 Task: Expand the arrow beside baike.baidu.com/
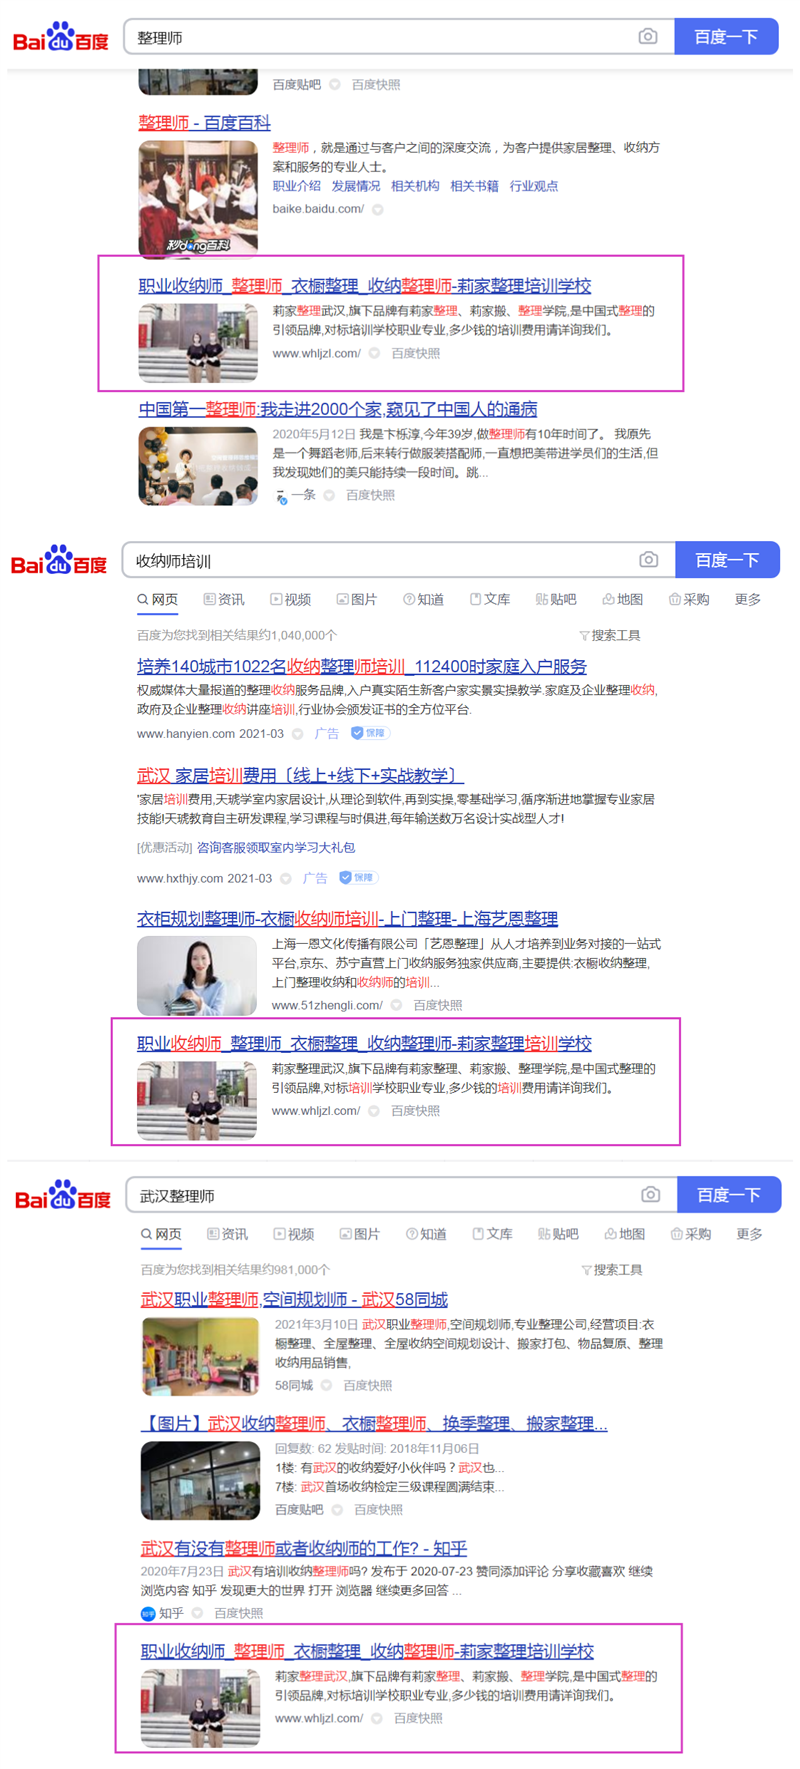click(x=378, y=210)
